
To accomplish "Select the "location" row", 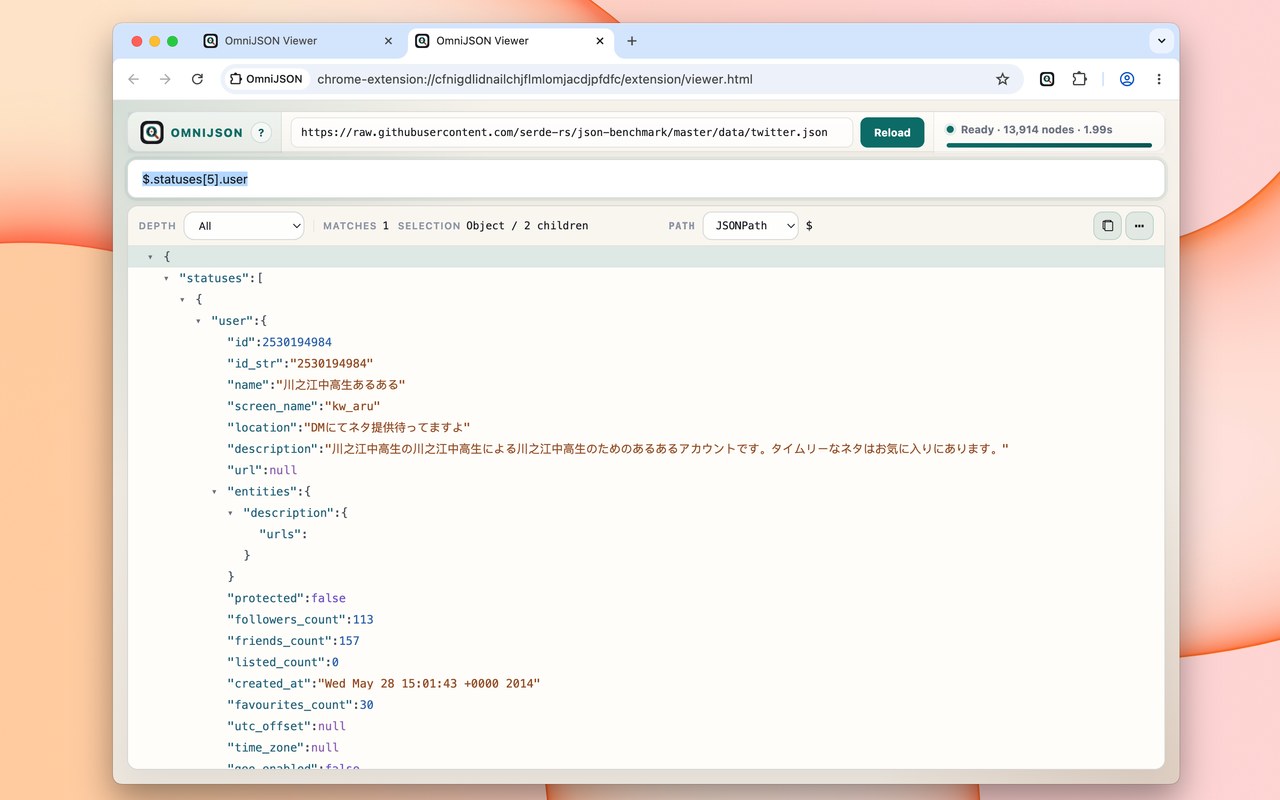I will tap(646, 427).
